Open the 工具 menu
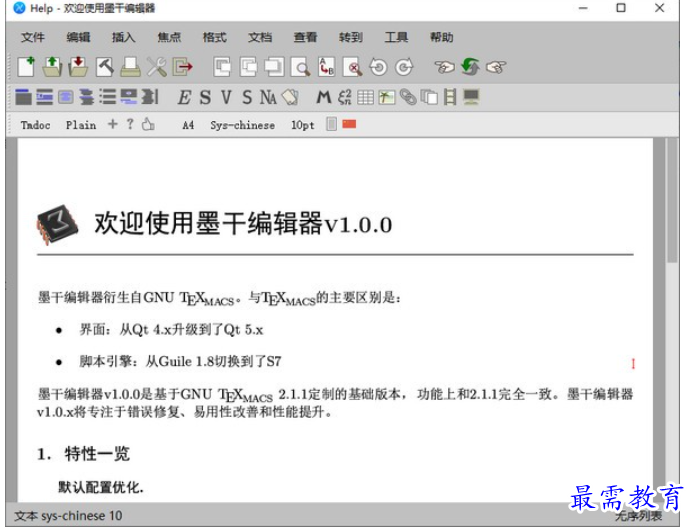Screen dimensions: 692x529 tap(396, 38)
